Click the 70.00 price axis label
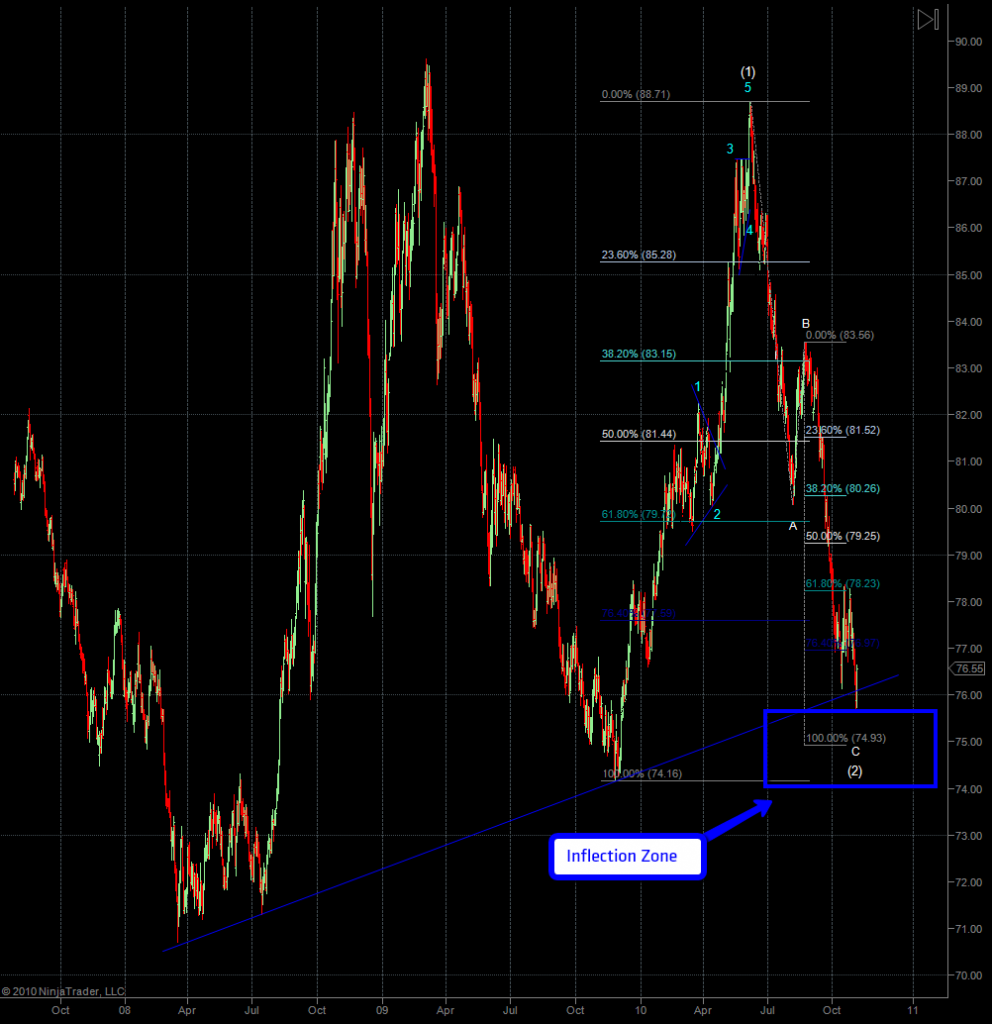 point(966,975)
